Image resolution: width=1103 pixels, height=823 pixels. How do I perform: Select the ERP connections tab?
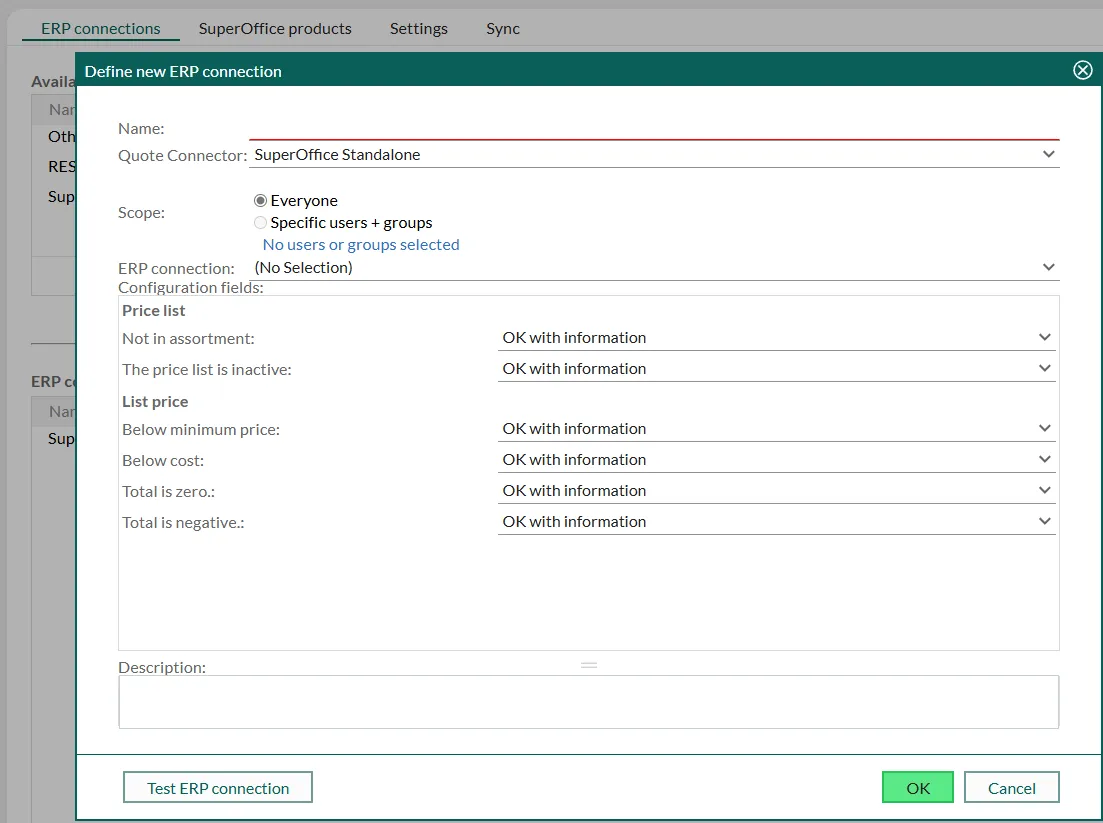point(101,28)
